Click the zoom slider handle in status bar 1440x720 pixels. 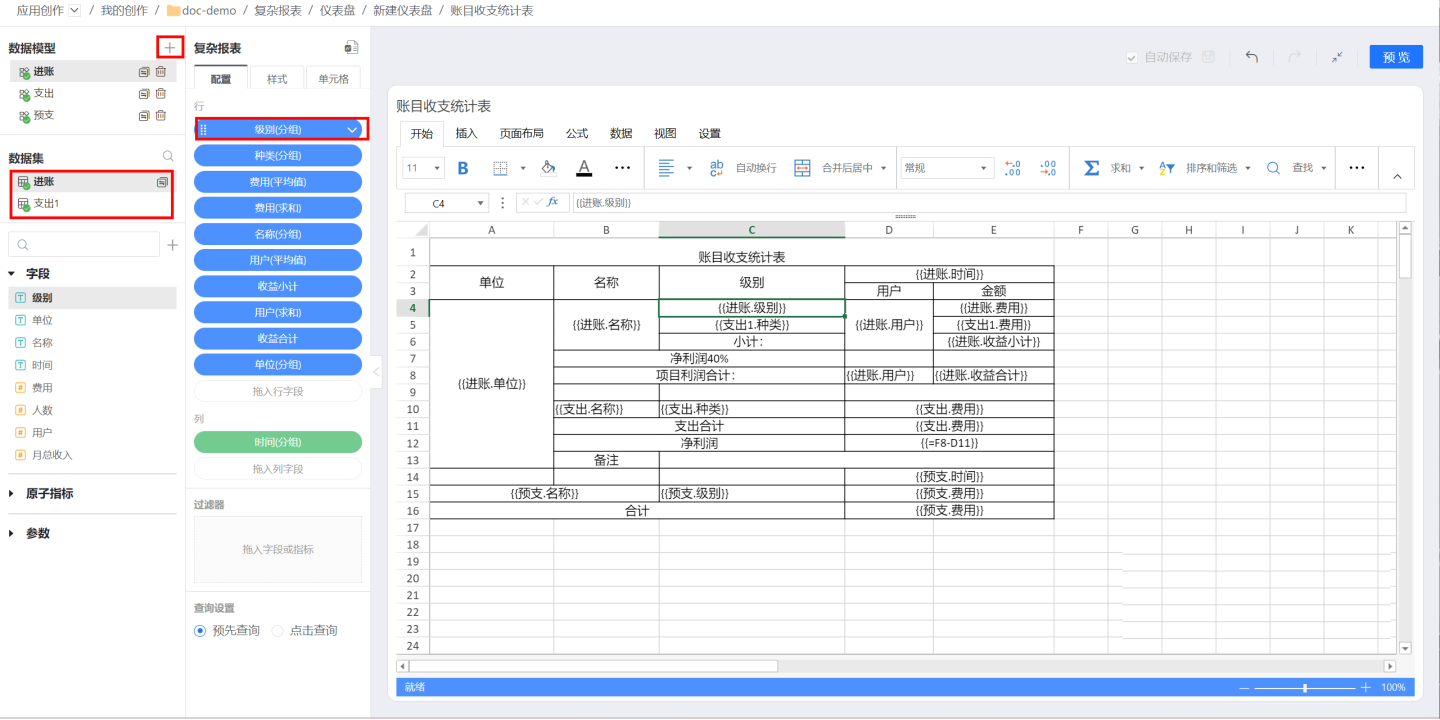(1305, 688)
